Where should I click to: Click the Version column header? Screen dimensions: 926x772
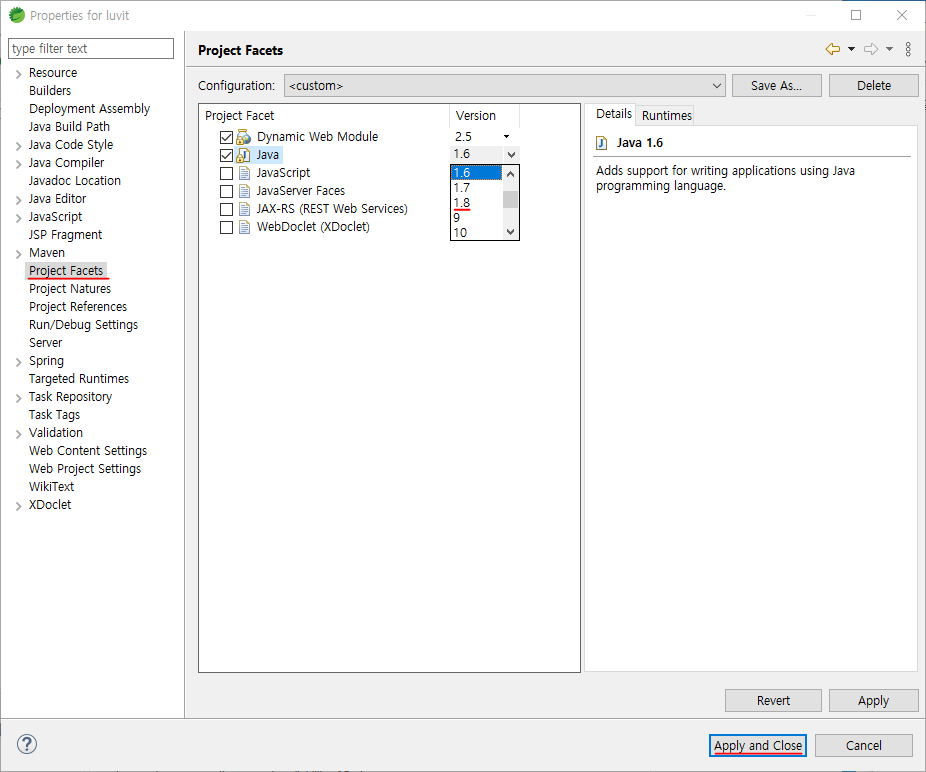[x=484, y=116]
